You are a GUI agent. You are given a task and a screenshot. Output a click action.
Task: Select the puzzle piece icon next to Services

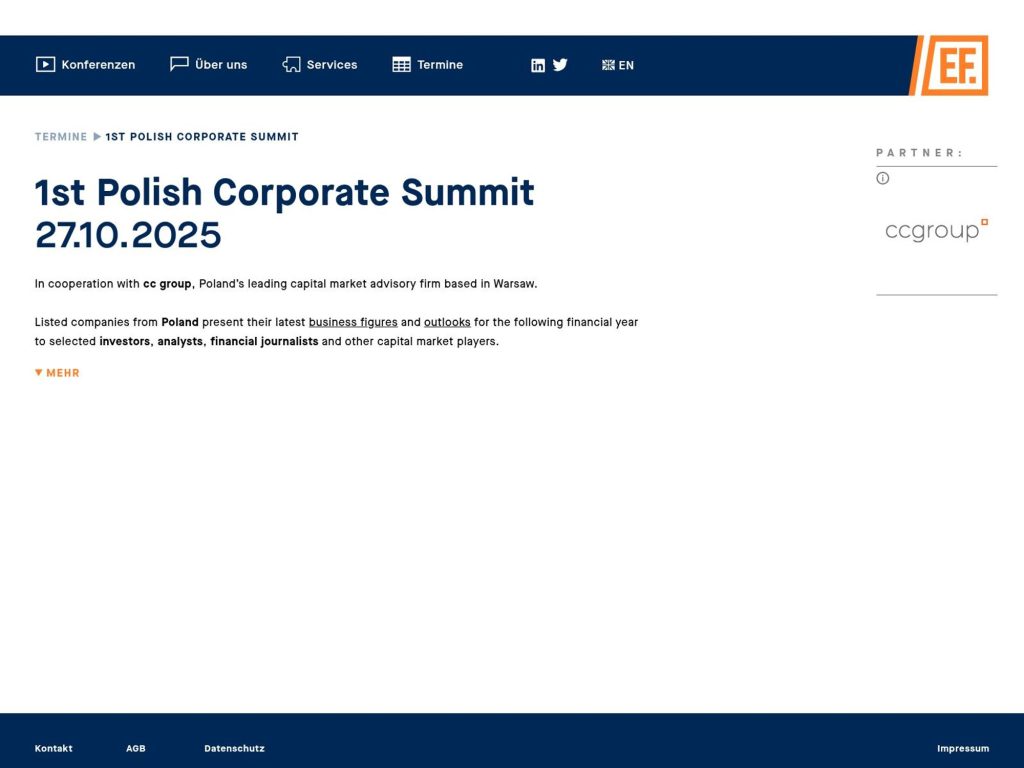290,64
